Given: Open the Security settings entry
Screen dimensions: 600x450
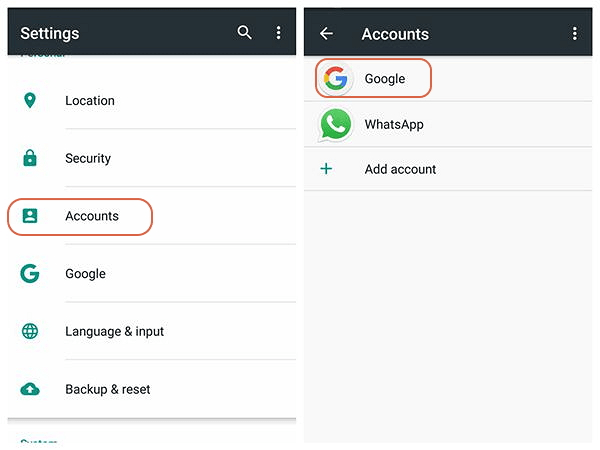Looking at the screenshot, I should pos(152,158).
